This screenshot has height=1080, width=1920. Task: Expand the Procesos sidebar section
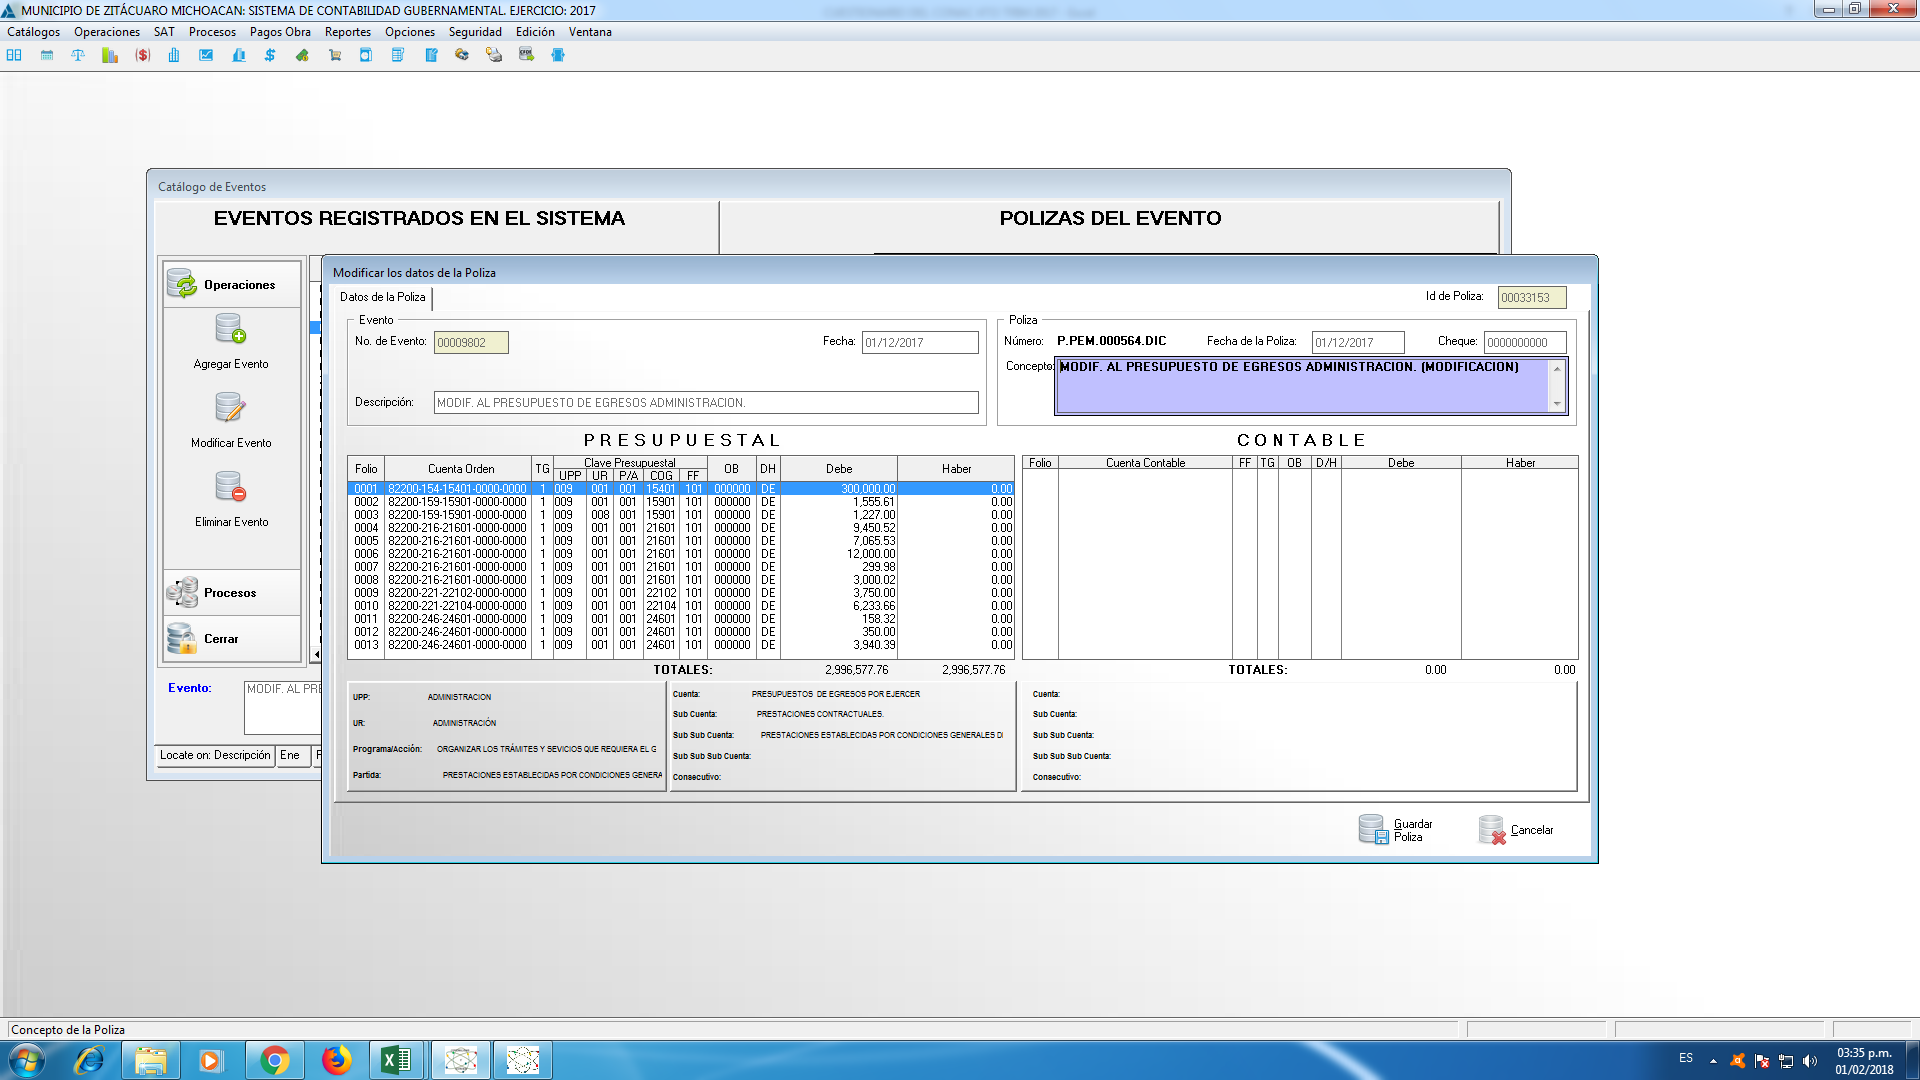[x=231, y=593]
